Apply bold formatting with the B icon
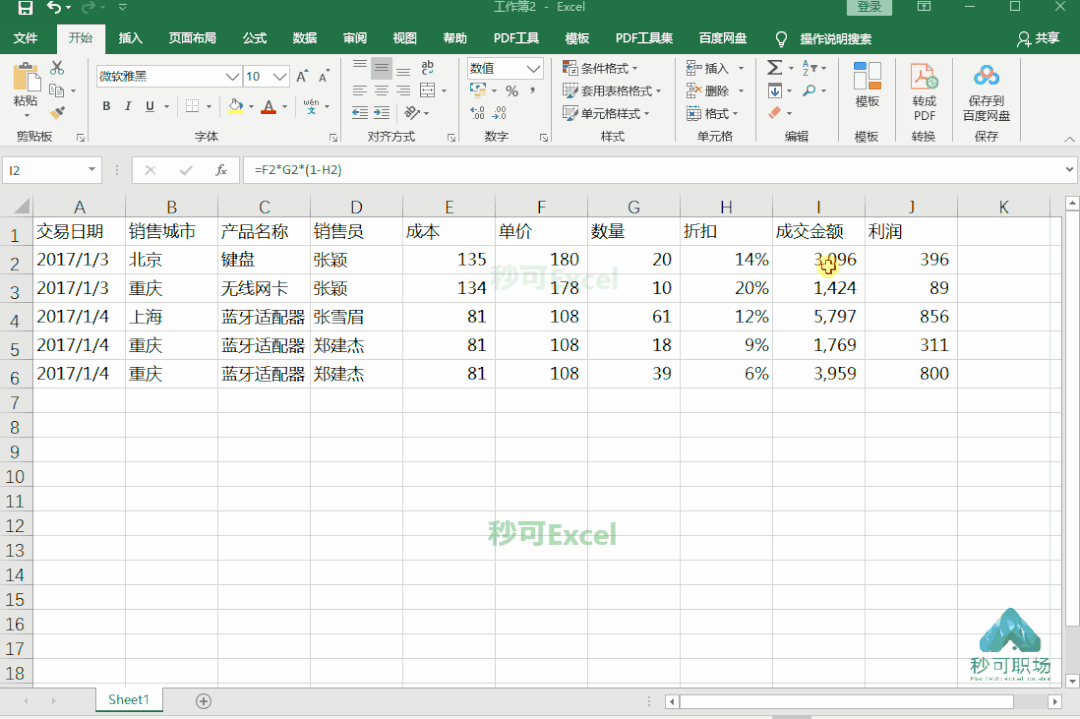This screenshot has height=719, width=1080. pos(106,106)
